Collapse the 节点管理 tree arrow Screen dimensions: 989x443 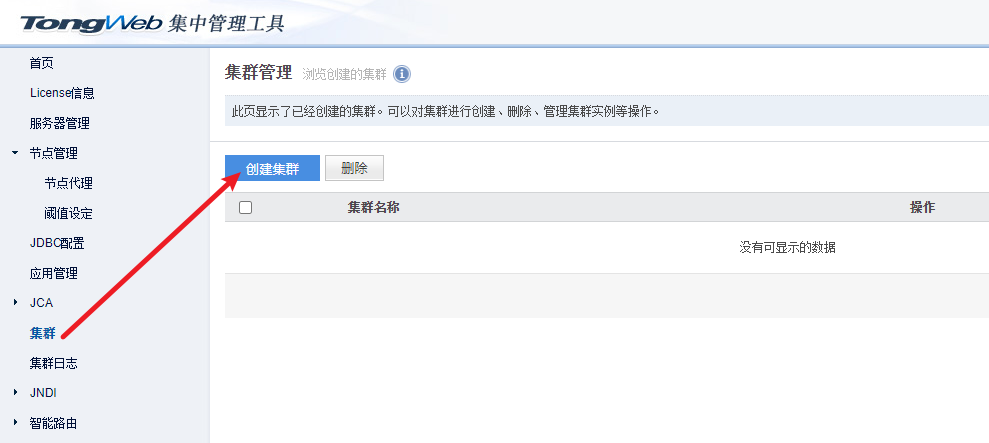click(15, 153)
